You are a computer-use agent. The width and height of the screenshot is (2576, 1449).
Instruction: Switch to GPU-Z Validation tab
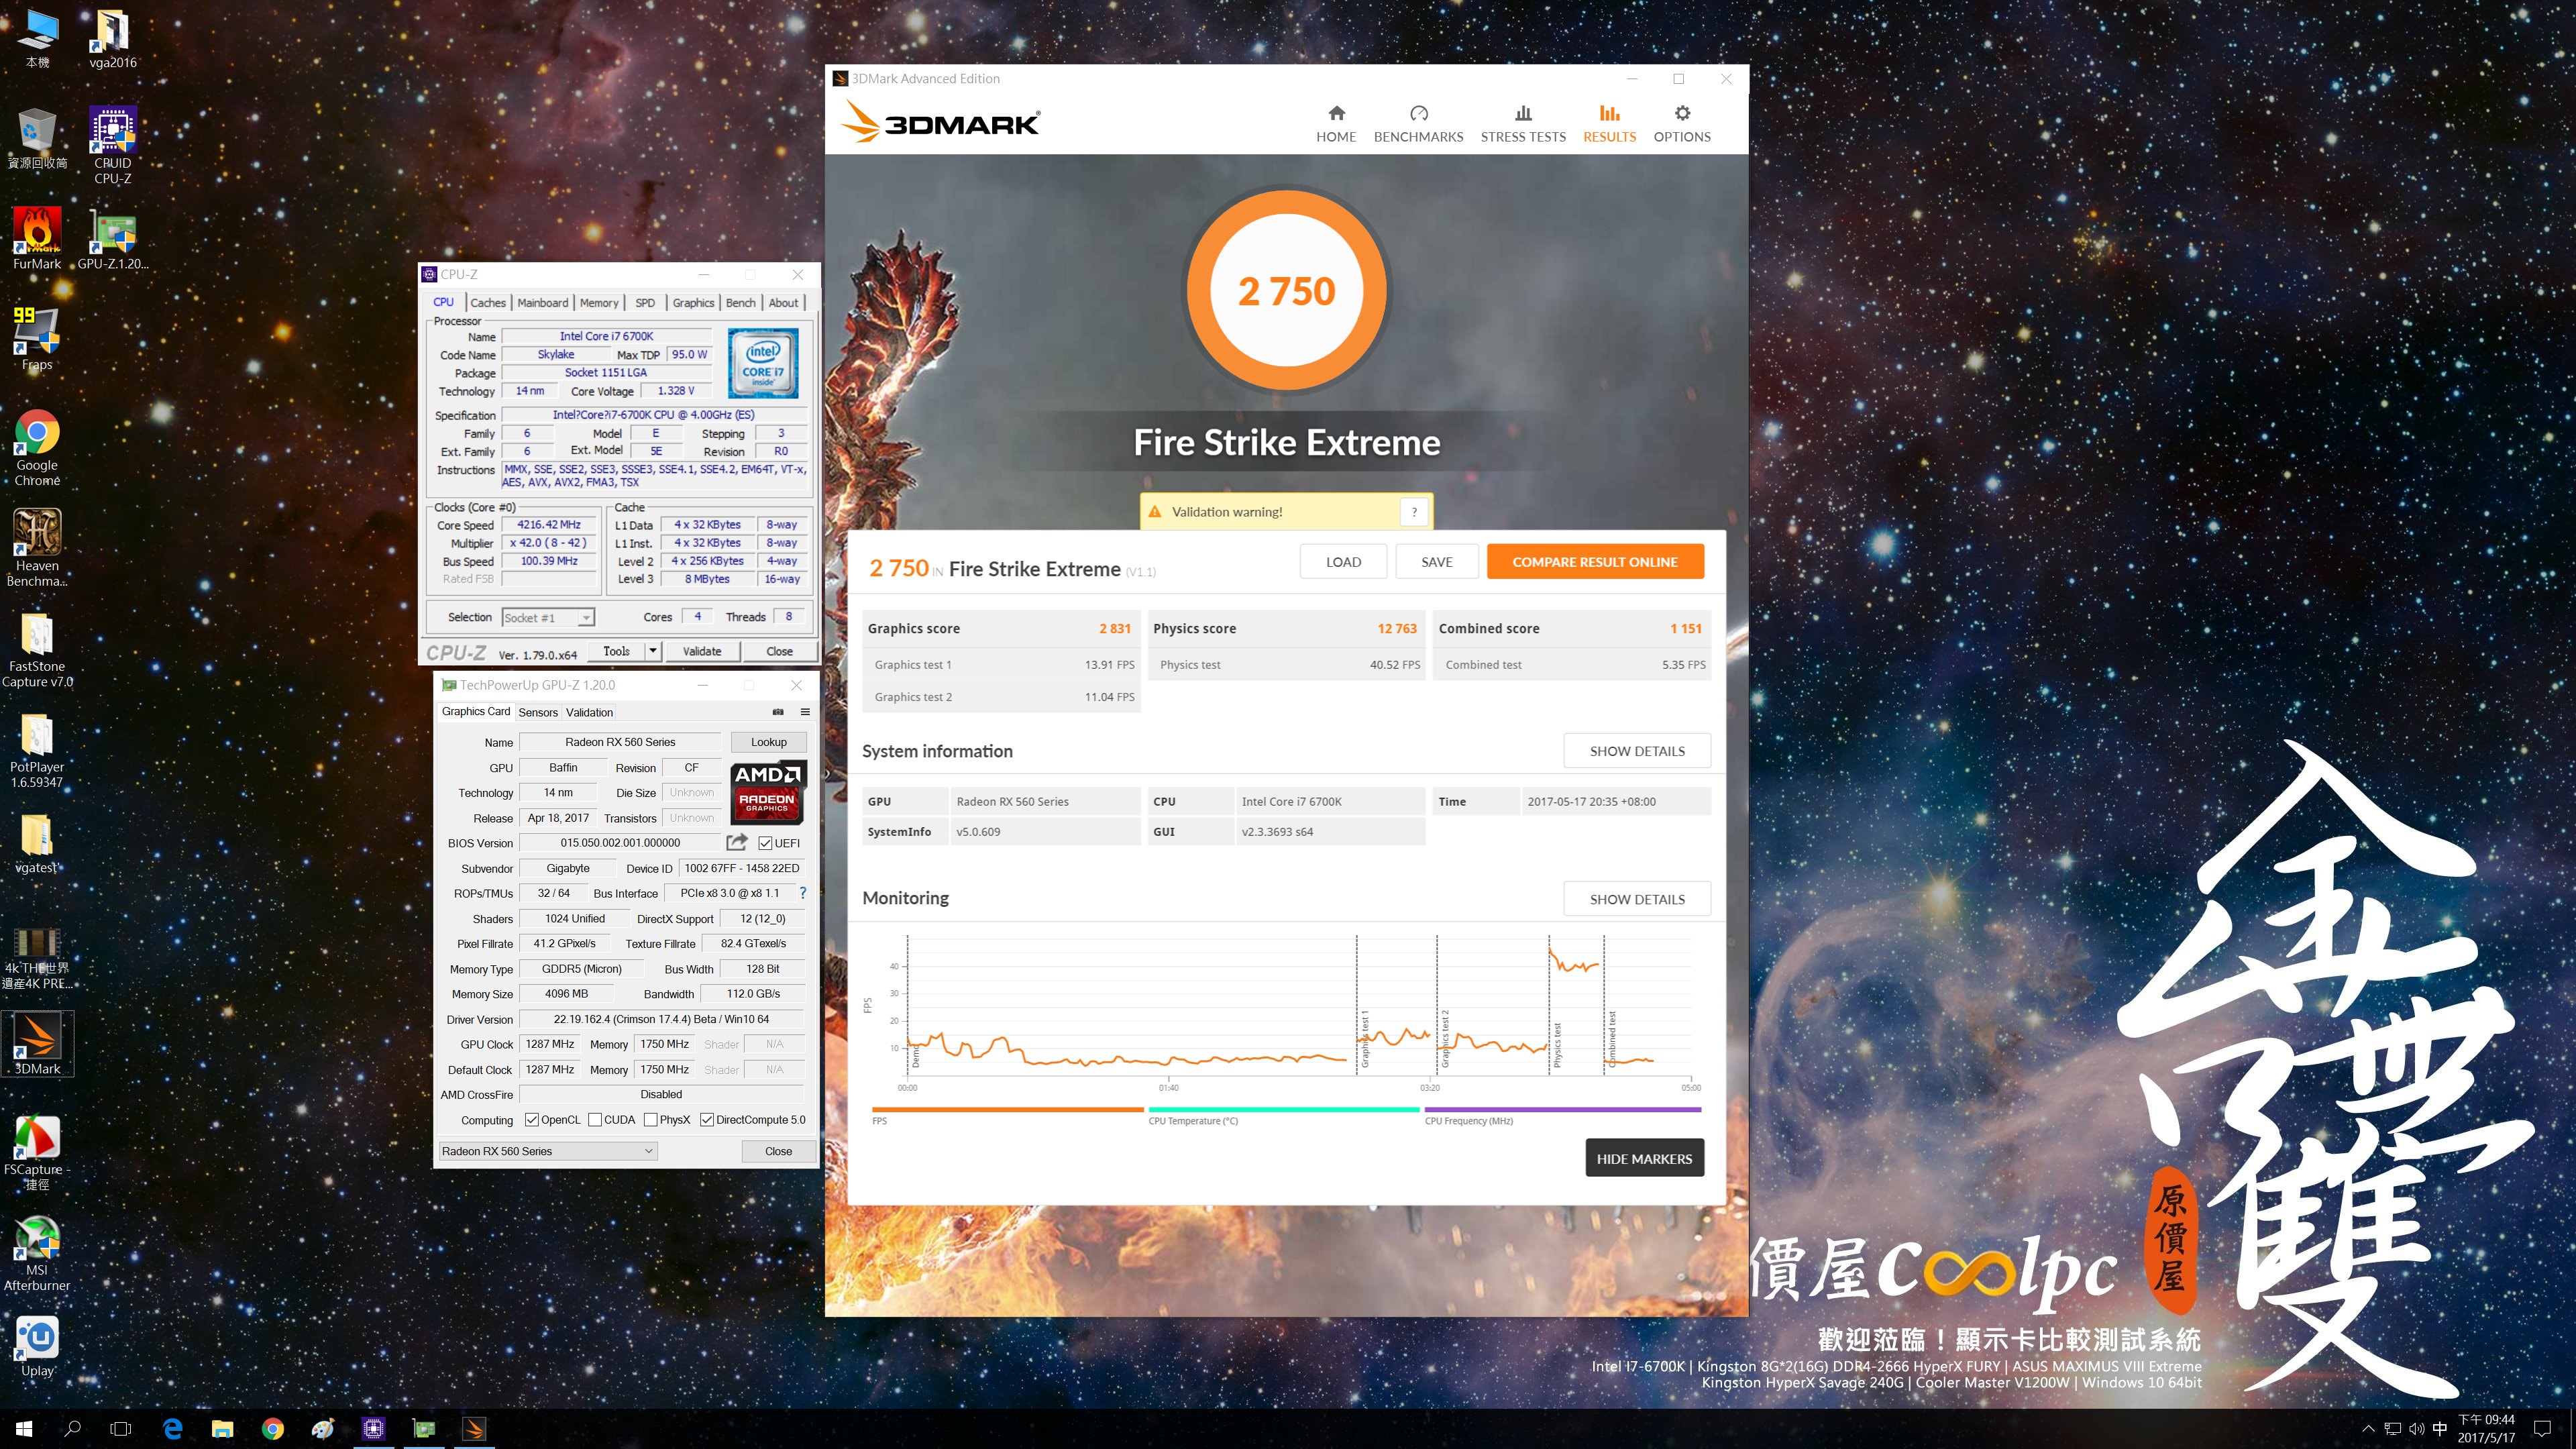(589, 712)
